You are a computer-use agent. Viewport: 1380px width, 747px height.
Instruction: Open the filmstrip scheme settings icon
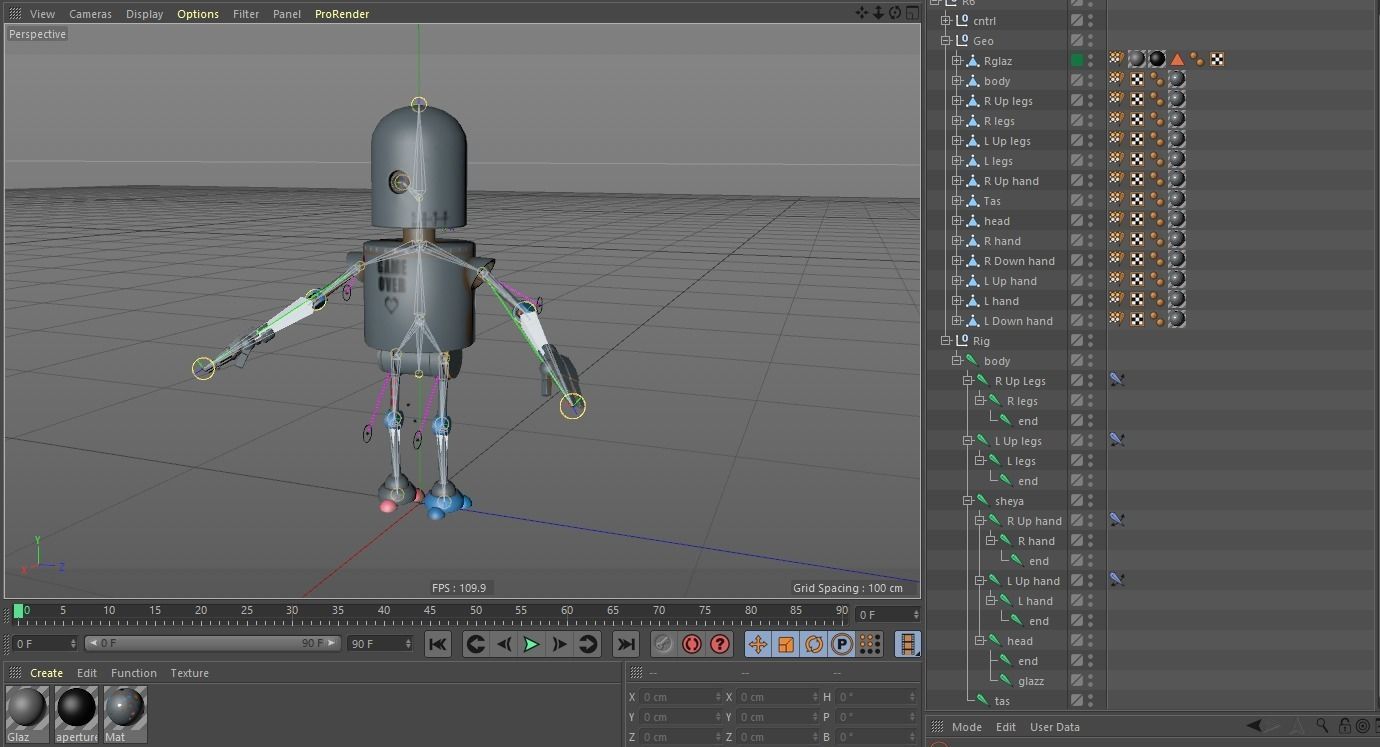907,644
